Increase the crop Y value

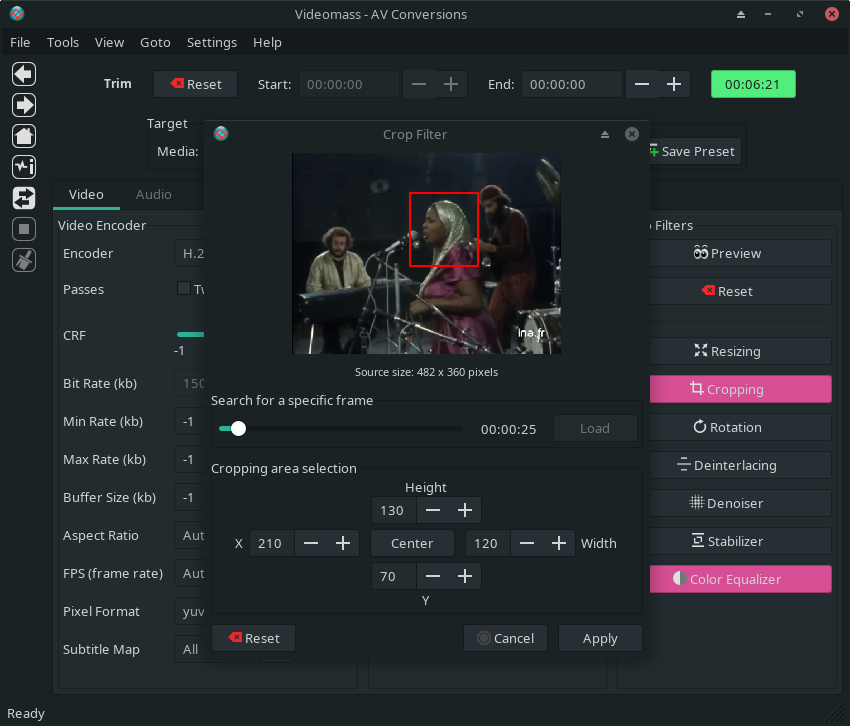465,576
